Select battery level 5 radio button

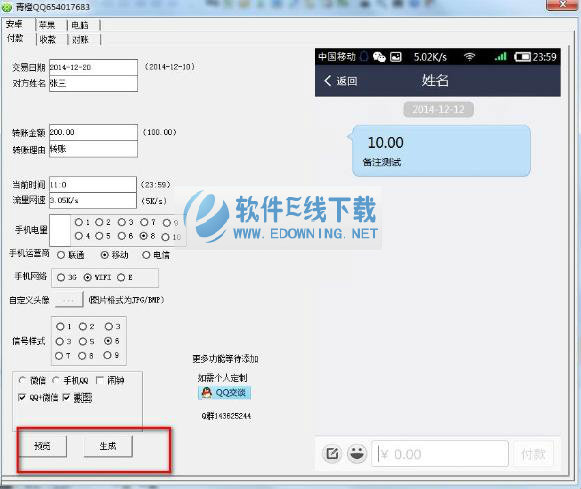click(99, 236)
